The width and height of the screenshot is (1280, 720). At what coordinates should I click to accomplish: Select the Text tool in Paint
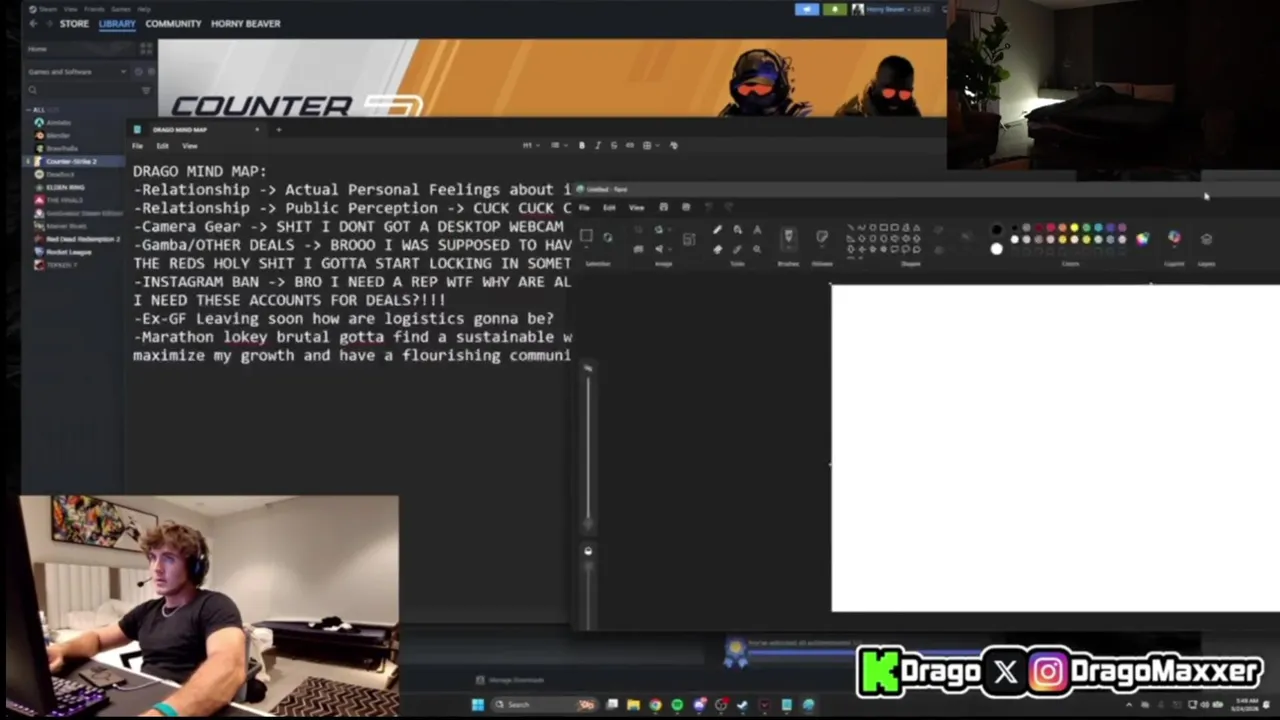[757, 230]
